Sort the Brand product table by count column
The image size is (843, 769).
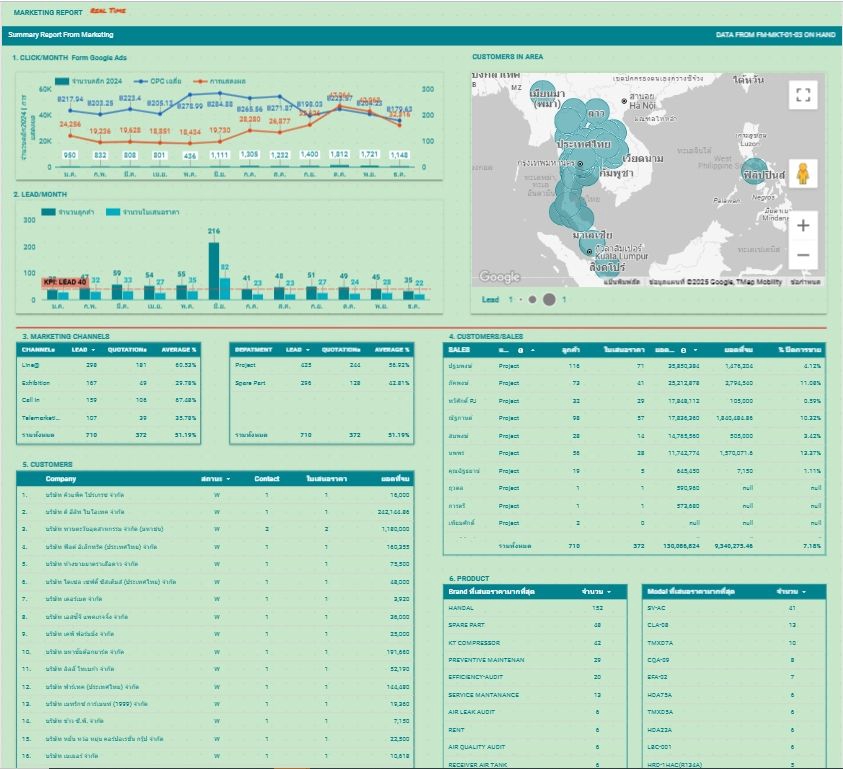click(x=608, y=592)
